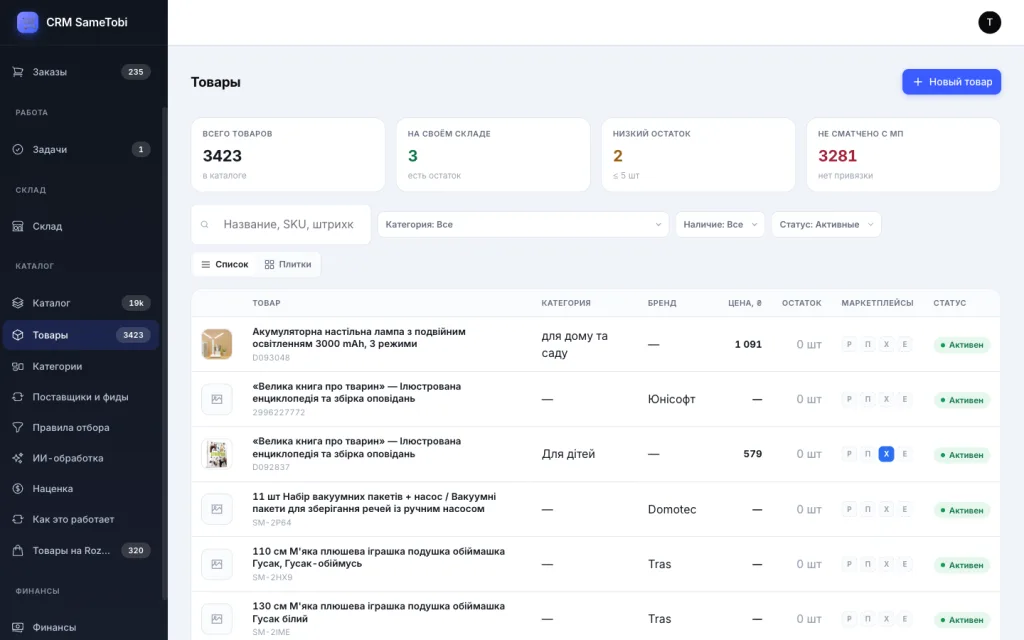Switch to Список view
Viewport: 1024px width, 640px height.
click(x=225, y=264)
